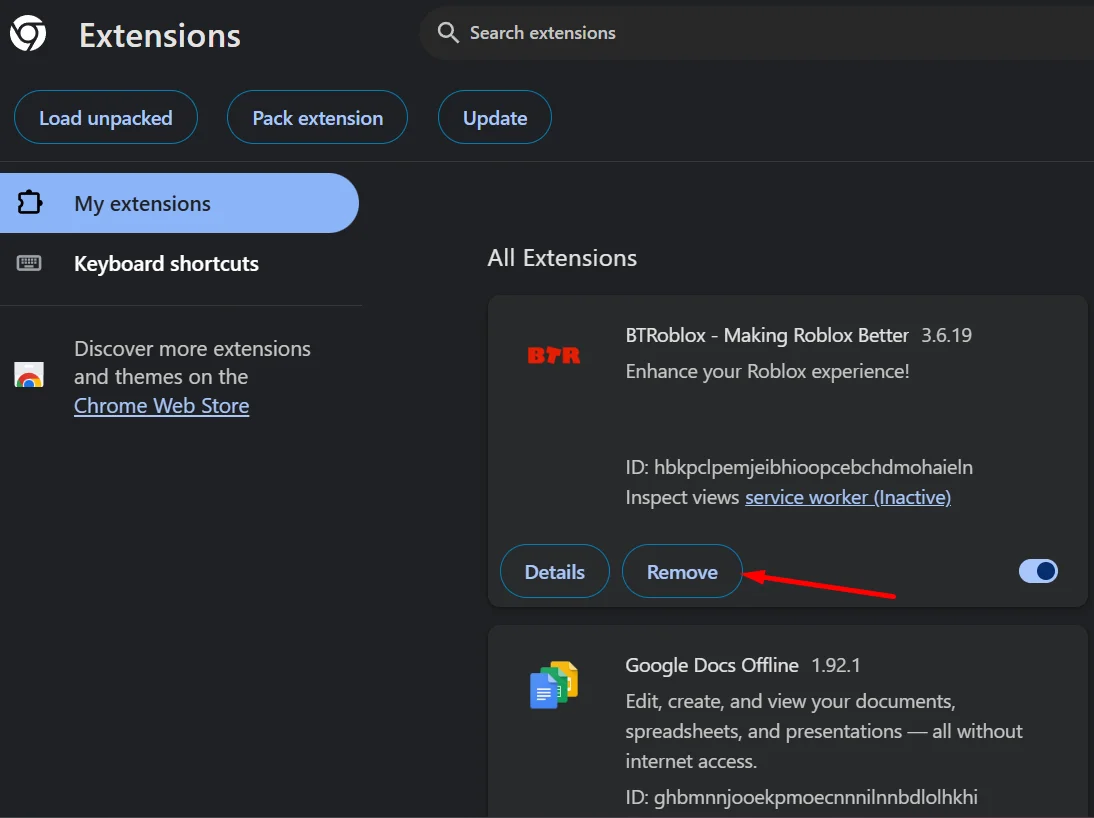The height and width of the screenshot is (818, 1094).
Task: Open Details for BTRoblox
Action: 554,572
